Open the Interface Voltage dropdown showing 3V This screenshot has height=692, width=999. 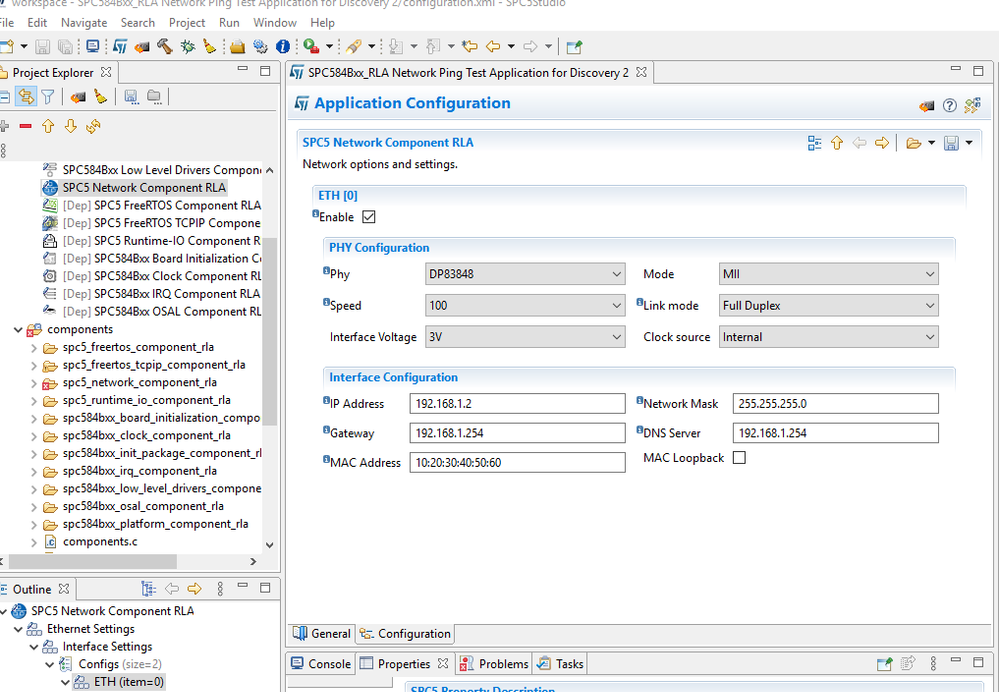coord(525,337)
